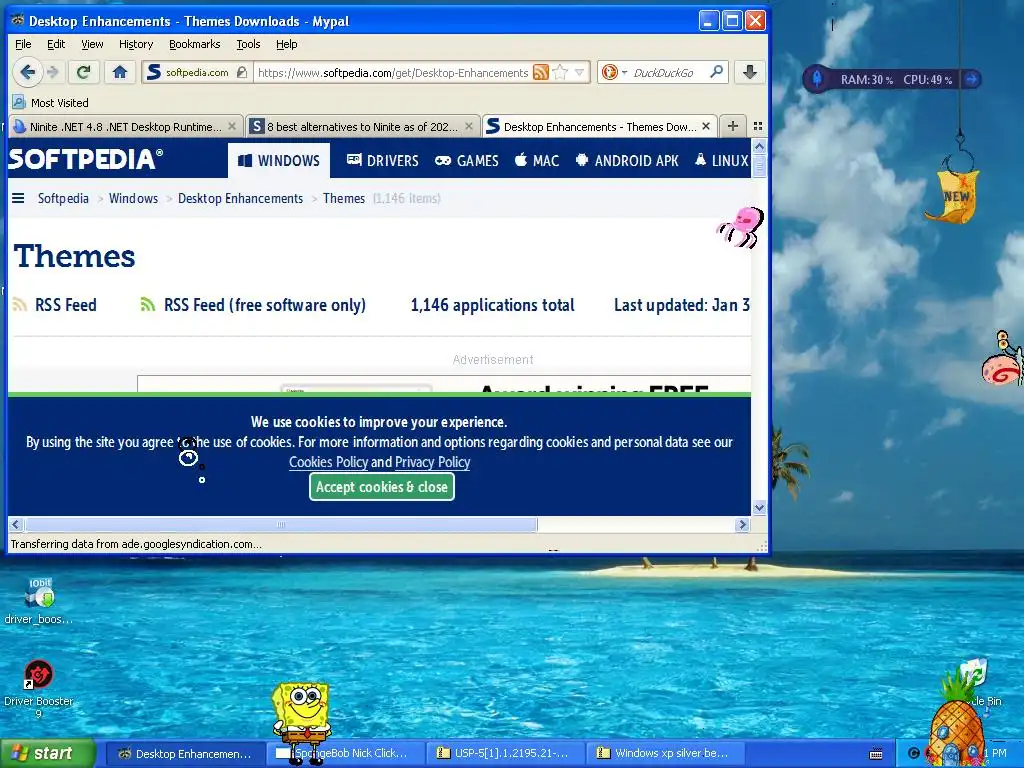
Task: Click Accept cookies & close button
Action: (x=381, y=487)
